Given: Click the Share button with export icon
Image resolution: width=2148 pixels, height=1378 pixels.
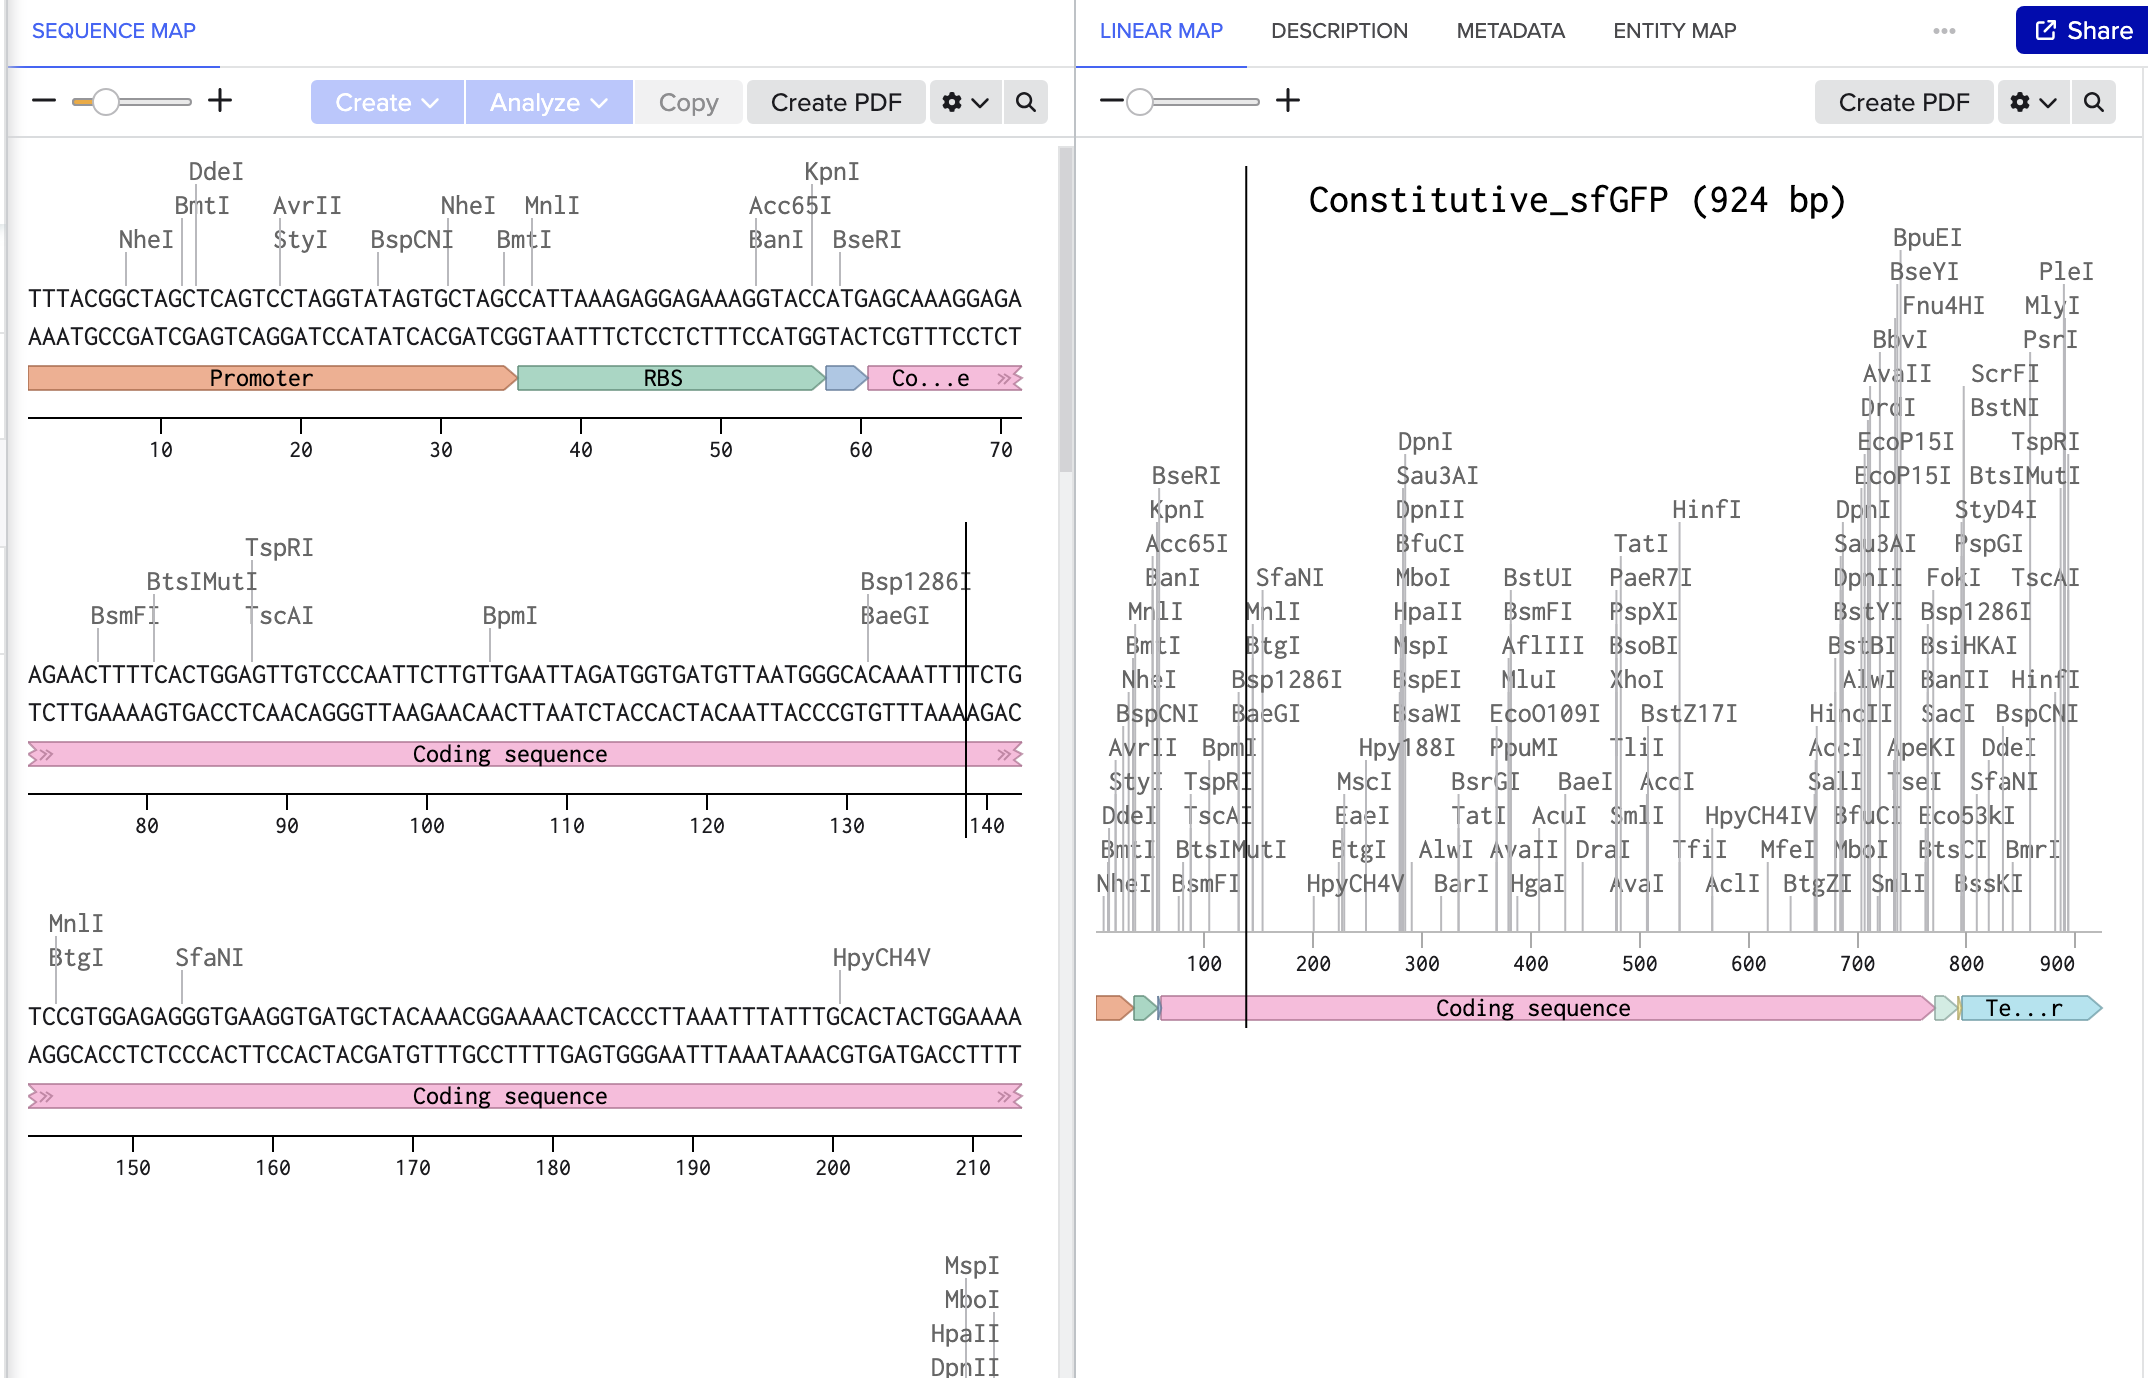Looking at the screenshot, I should 2083,30.
